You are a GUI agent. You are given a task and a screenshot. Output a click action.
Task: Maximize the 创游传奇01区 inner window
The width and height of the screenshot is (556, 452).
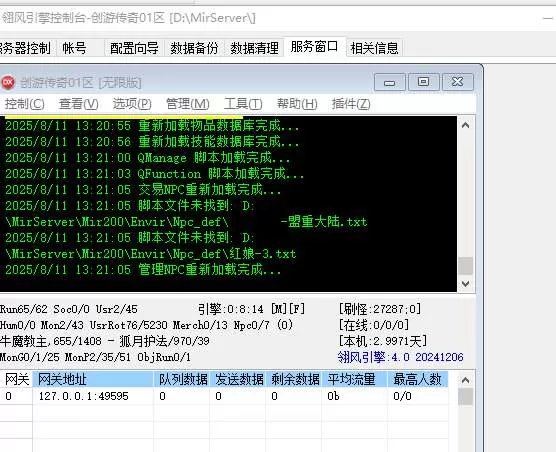tap(423, 82)
